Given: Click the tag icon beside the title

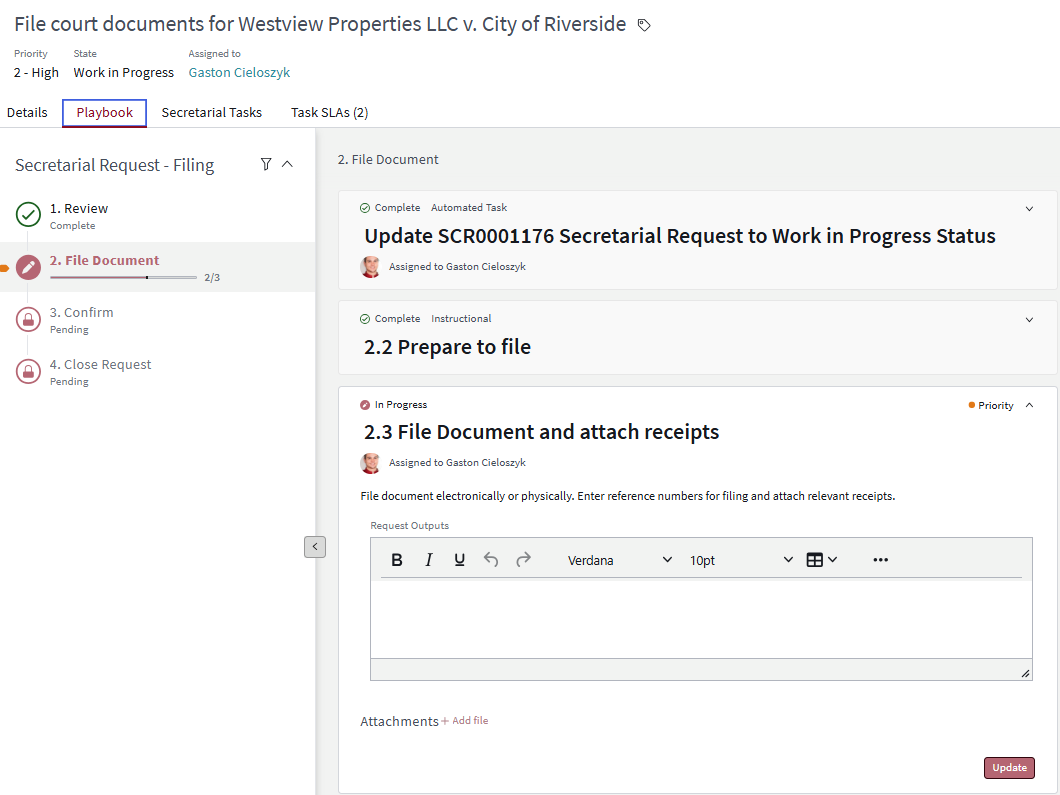Looking at the screenshot, I should pyautogui.click(x=644, y=25).
